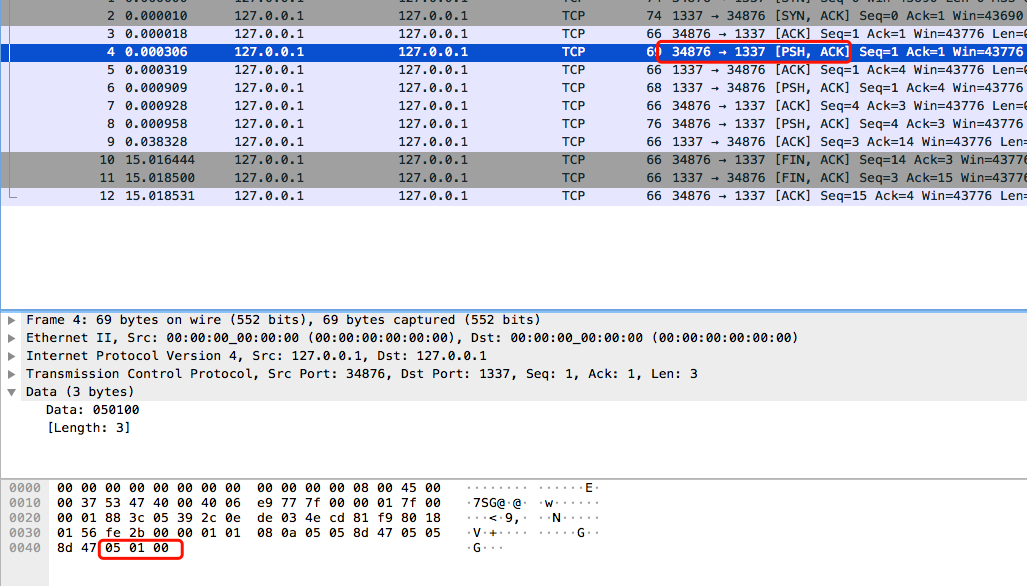Select packet 2 with SYN, ACK
The height and width of the screenshot is (586, 1027).
pyautogui.click(x=514, y=16)
